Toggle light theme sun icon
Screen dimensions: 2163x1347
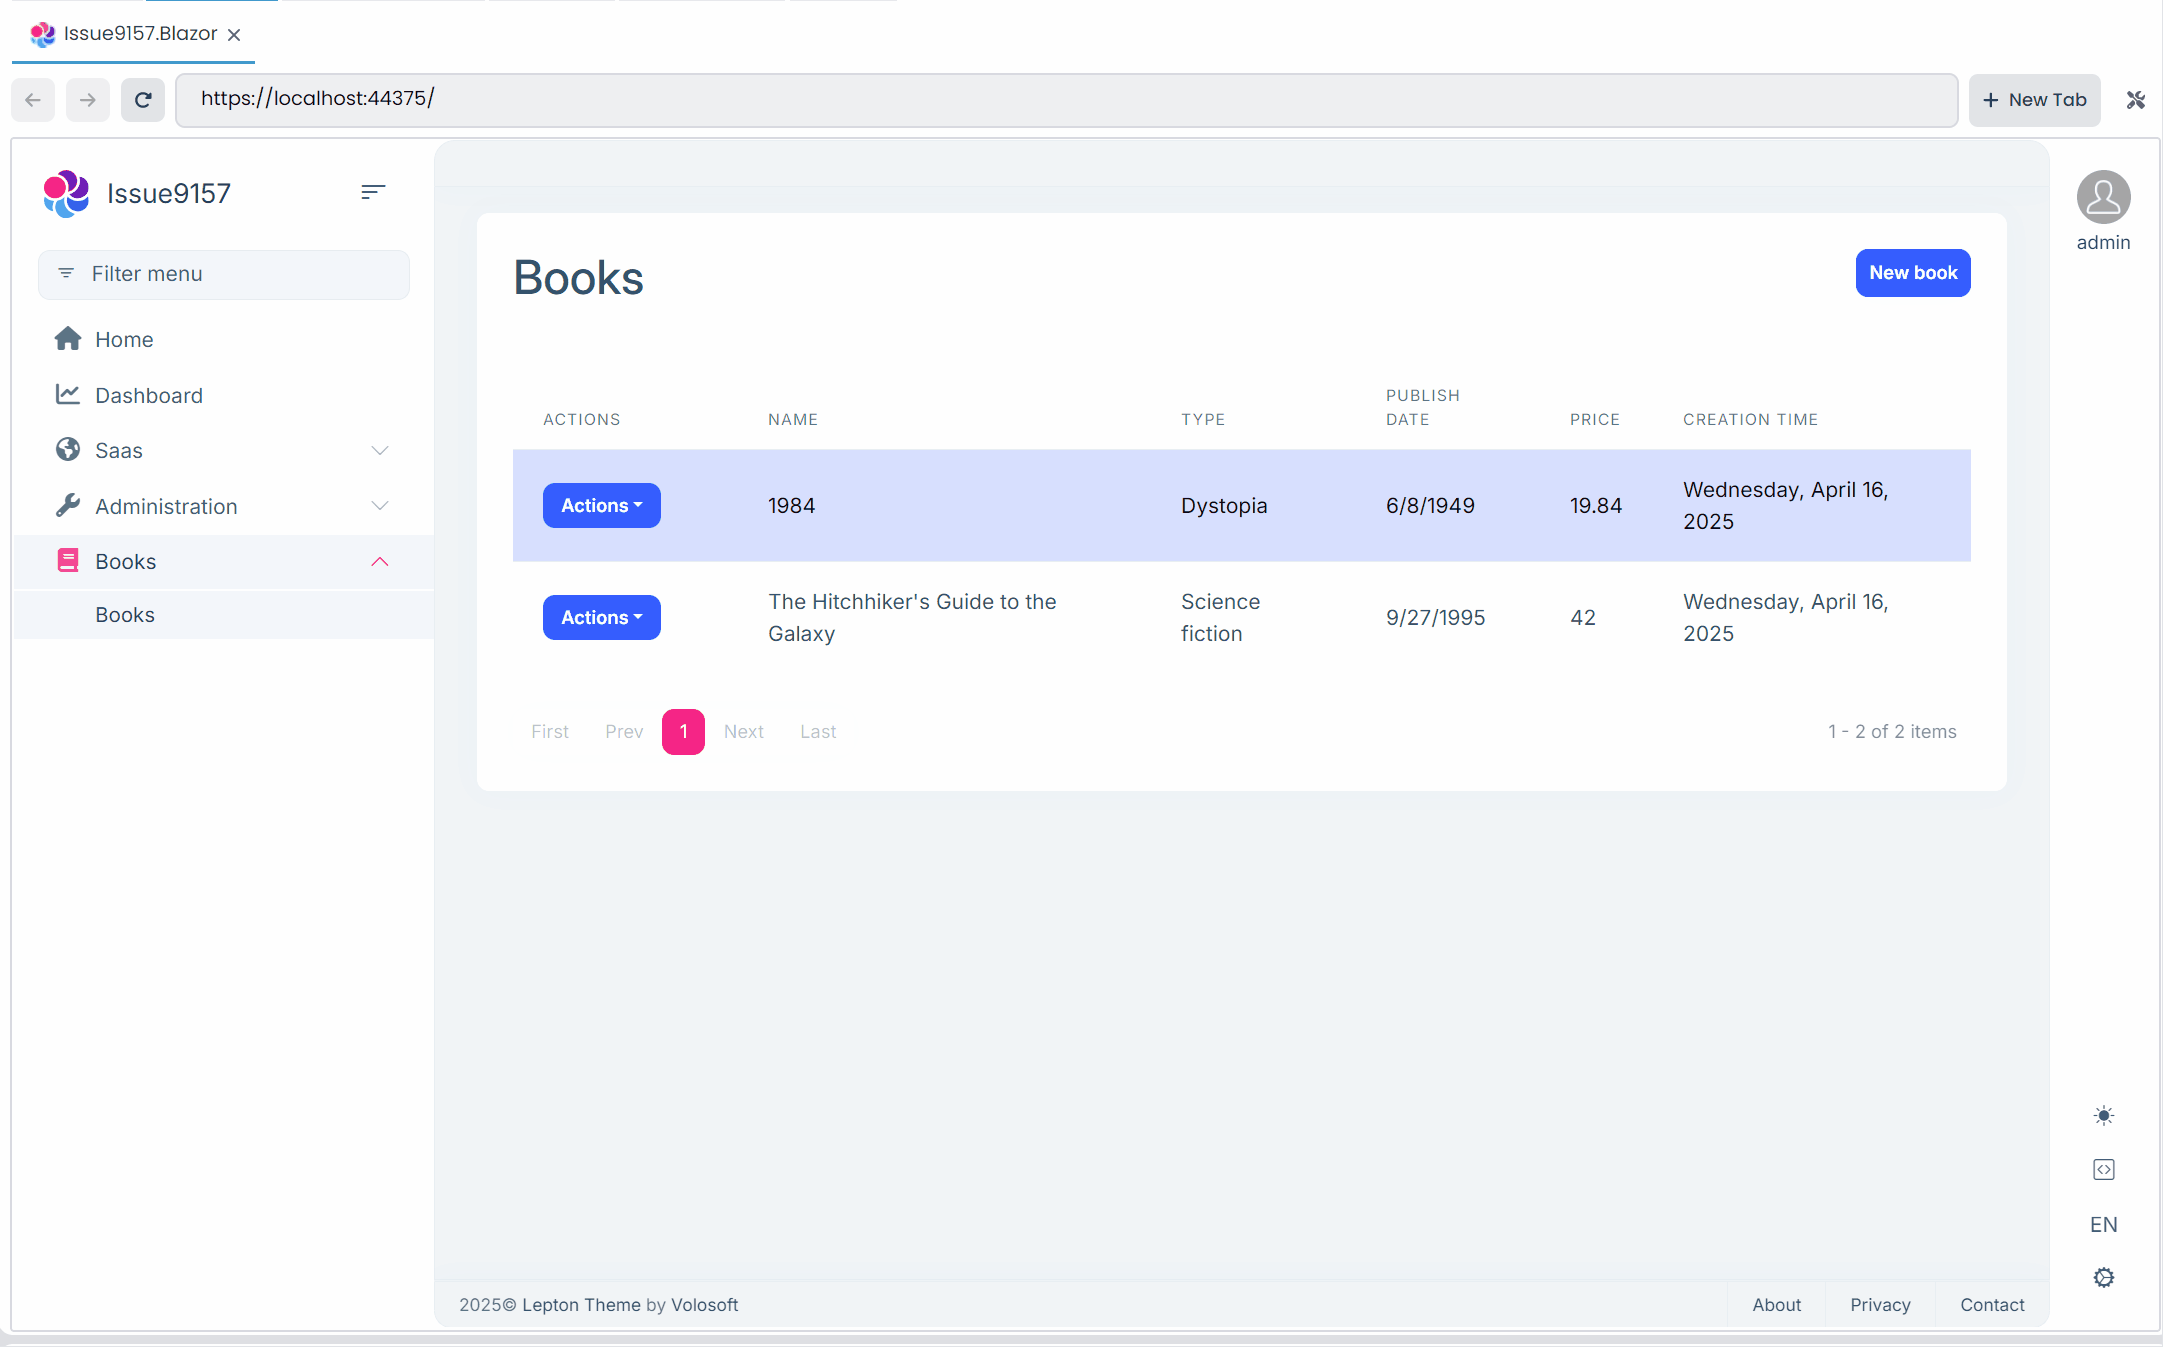click(2103, 1116)
